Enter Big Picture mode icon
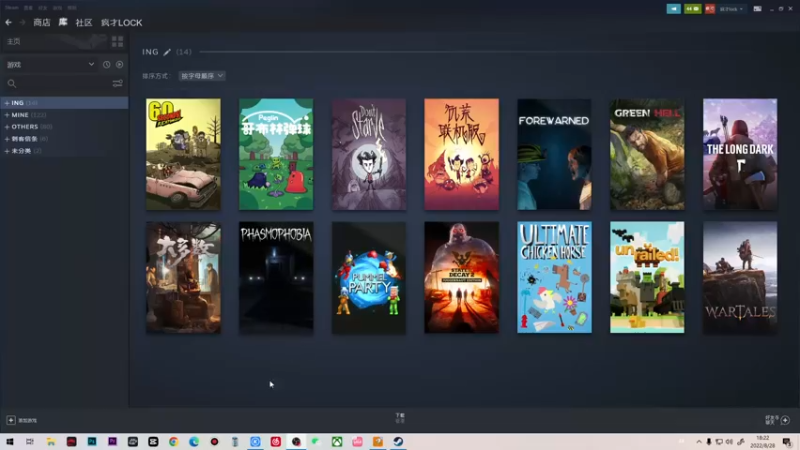The image size is (800, 450). [758, 9]
